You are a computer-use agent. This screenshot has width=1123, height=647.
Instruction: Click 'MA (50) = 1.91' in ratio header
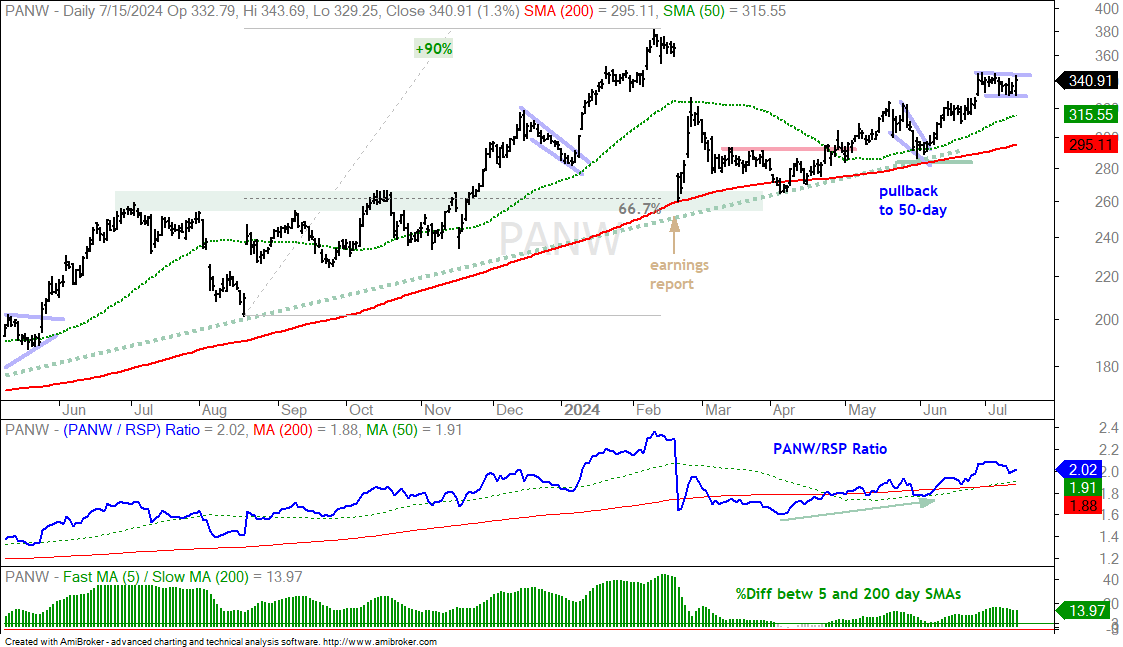414,430
